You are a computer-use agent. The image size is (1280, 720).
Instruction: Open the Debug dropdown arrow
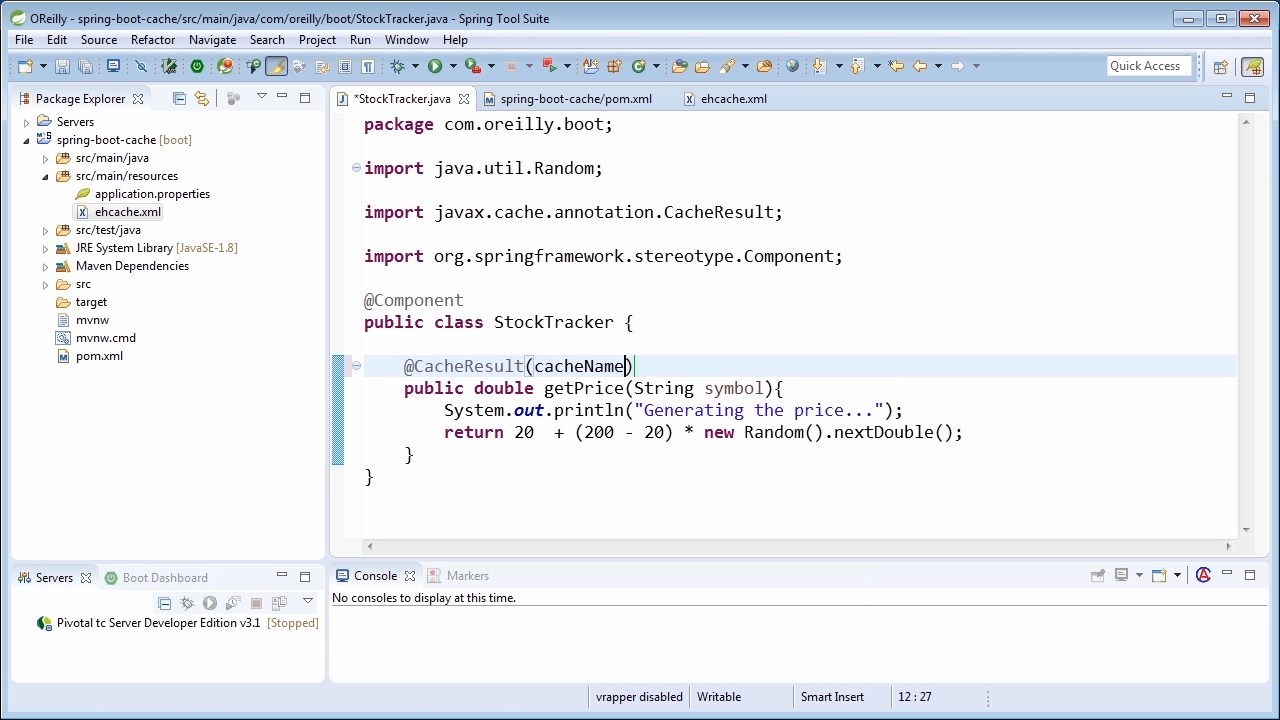[415, 66]
